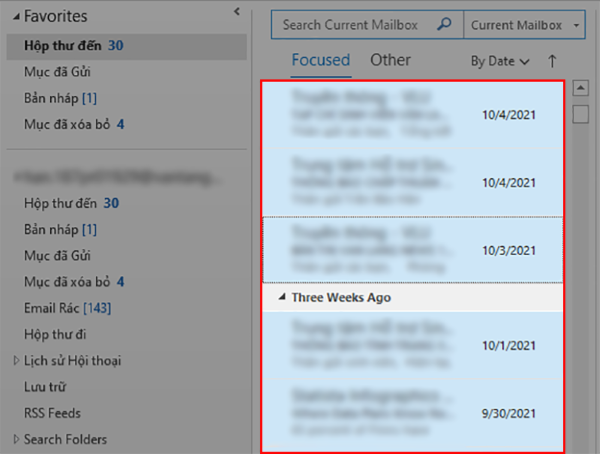Expand the Lịch sử Hội thoại folder
This screenshot has width=600, height=454.
click(x=15, y=361)
